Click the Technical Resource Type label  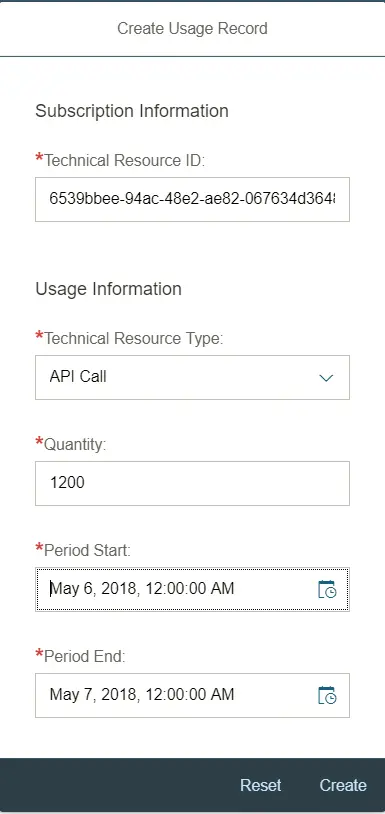click(x=134, y=338)
